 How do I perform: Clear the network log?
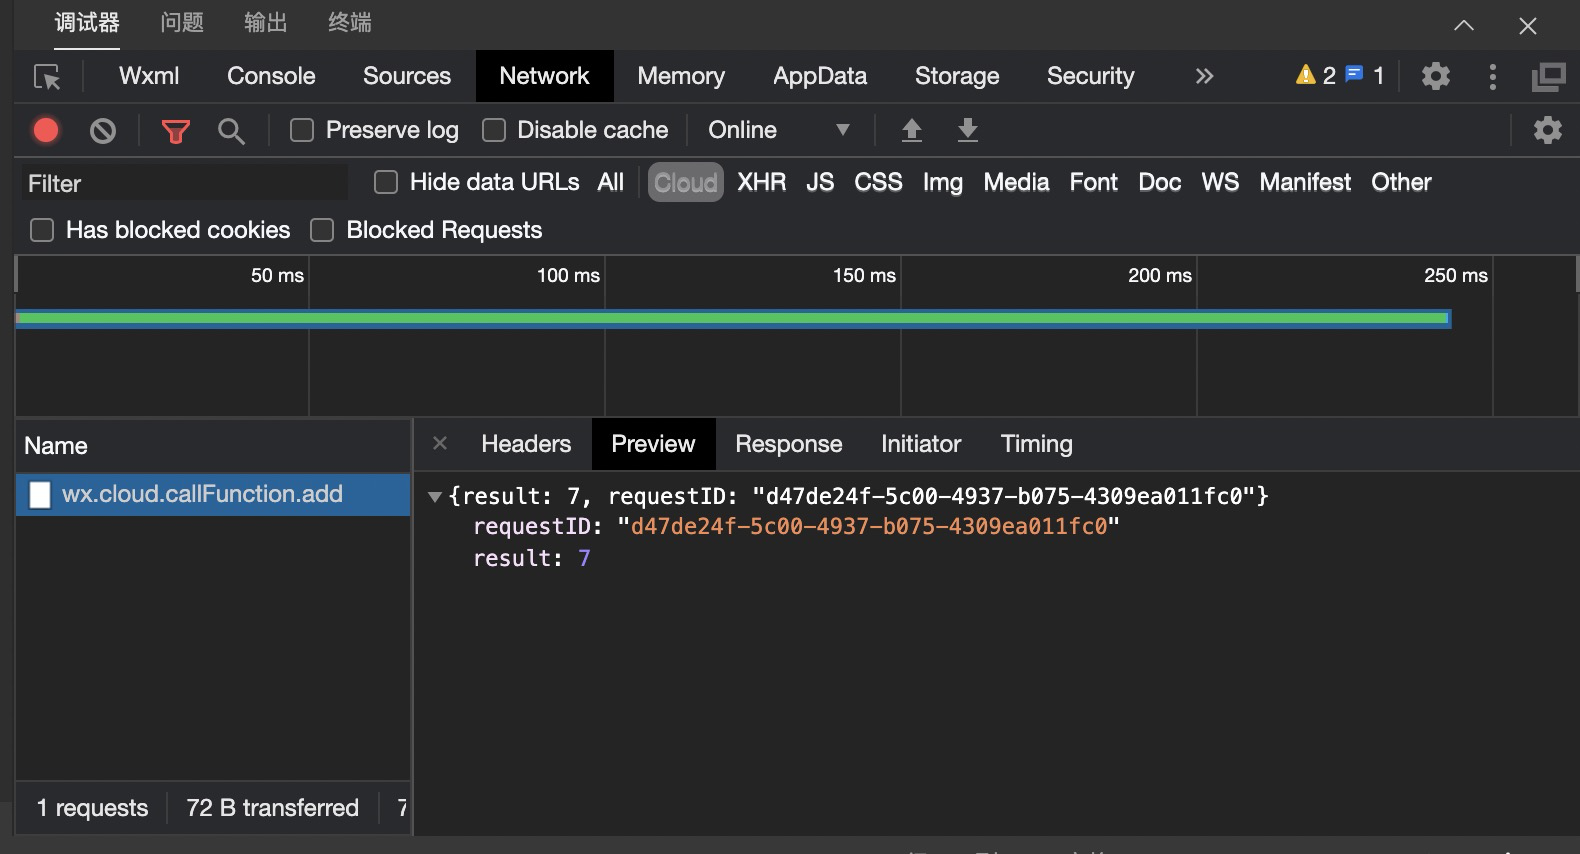(103, 130)
